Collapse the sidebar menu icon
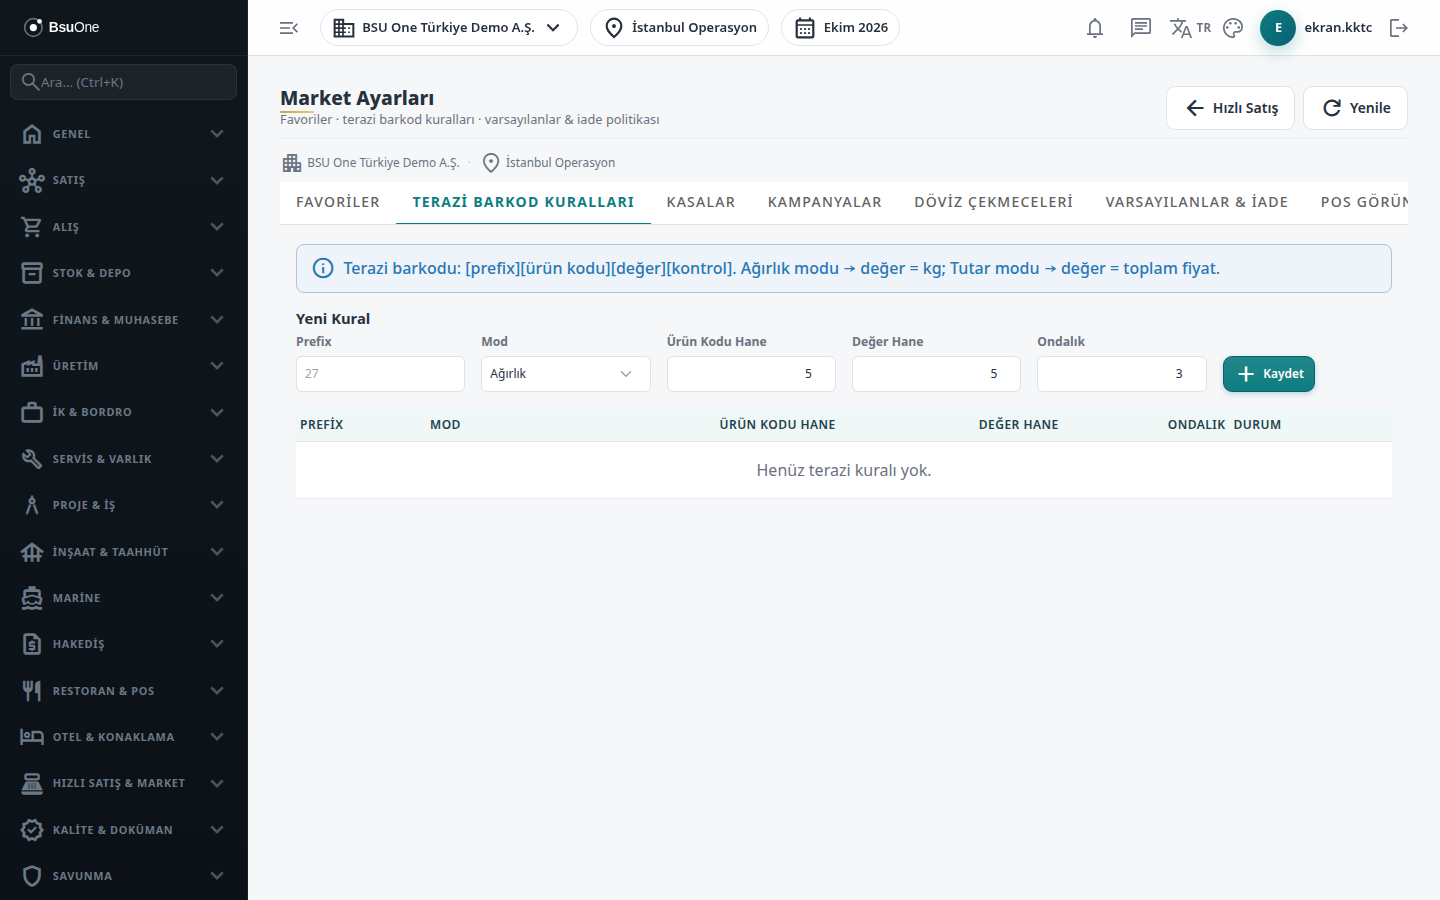Screen dimensions: 1440x900 point(289,28)
